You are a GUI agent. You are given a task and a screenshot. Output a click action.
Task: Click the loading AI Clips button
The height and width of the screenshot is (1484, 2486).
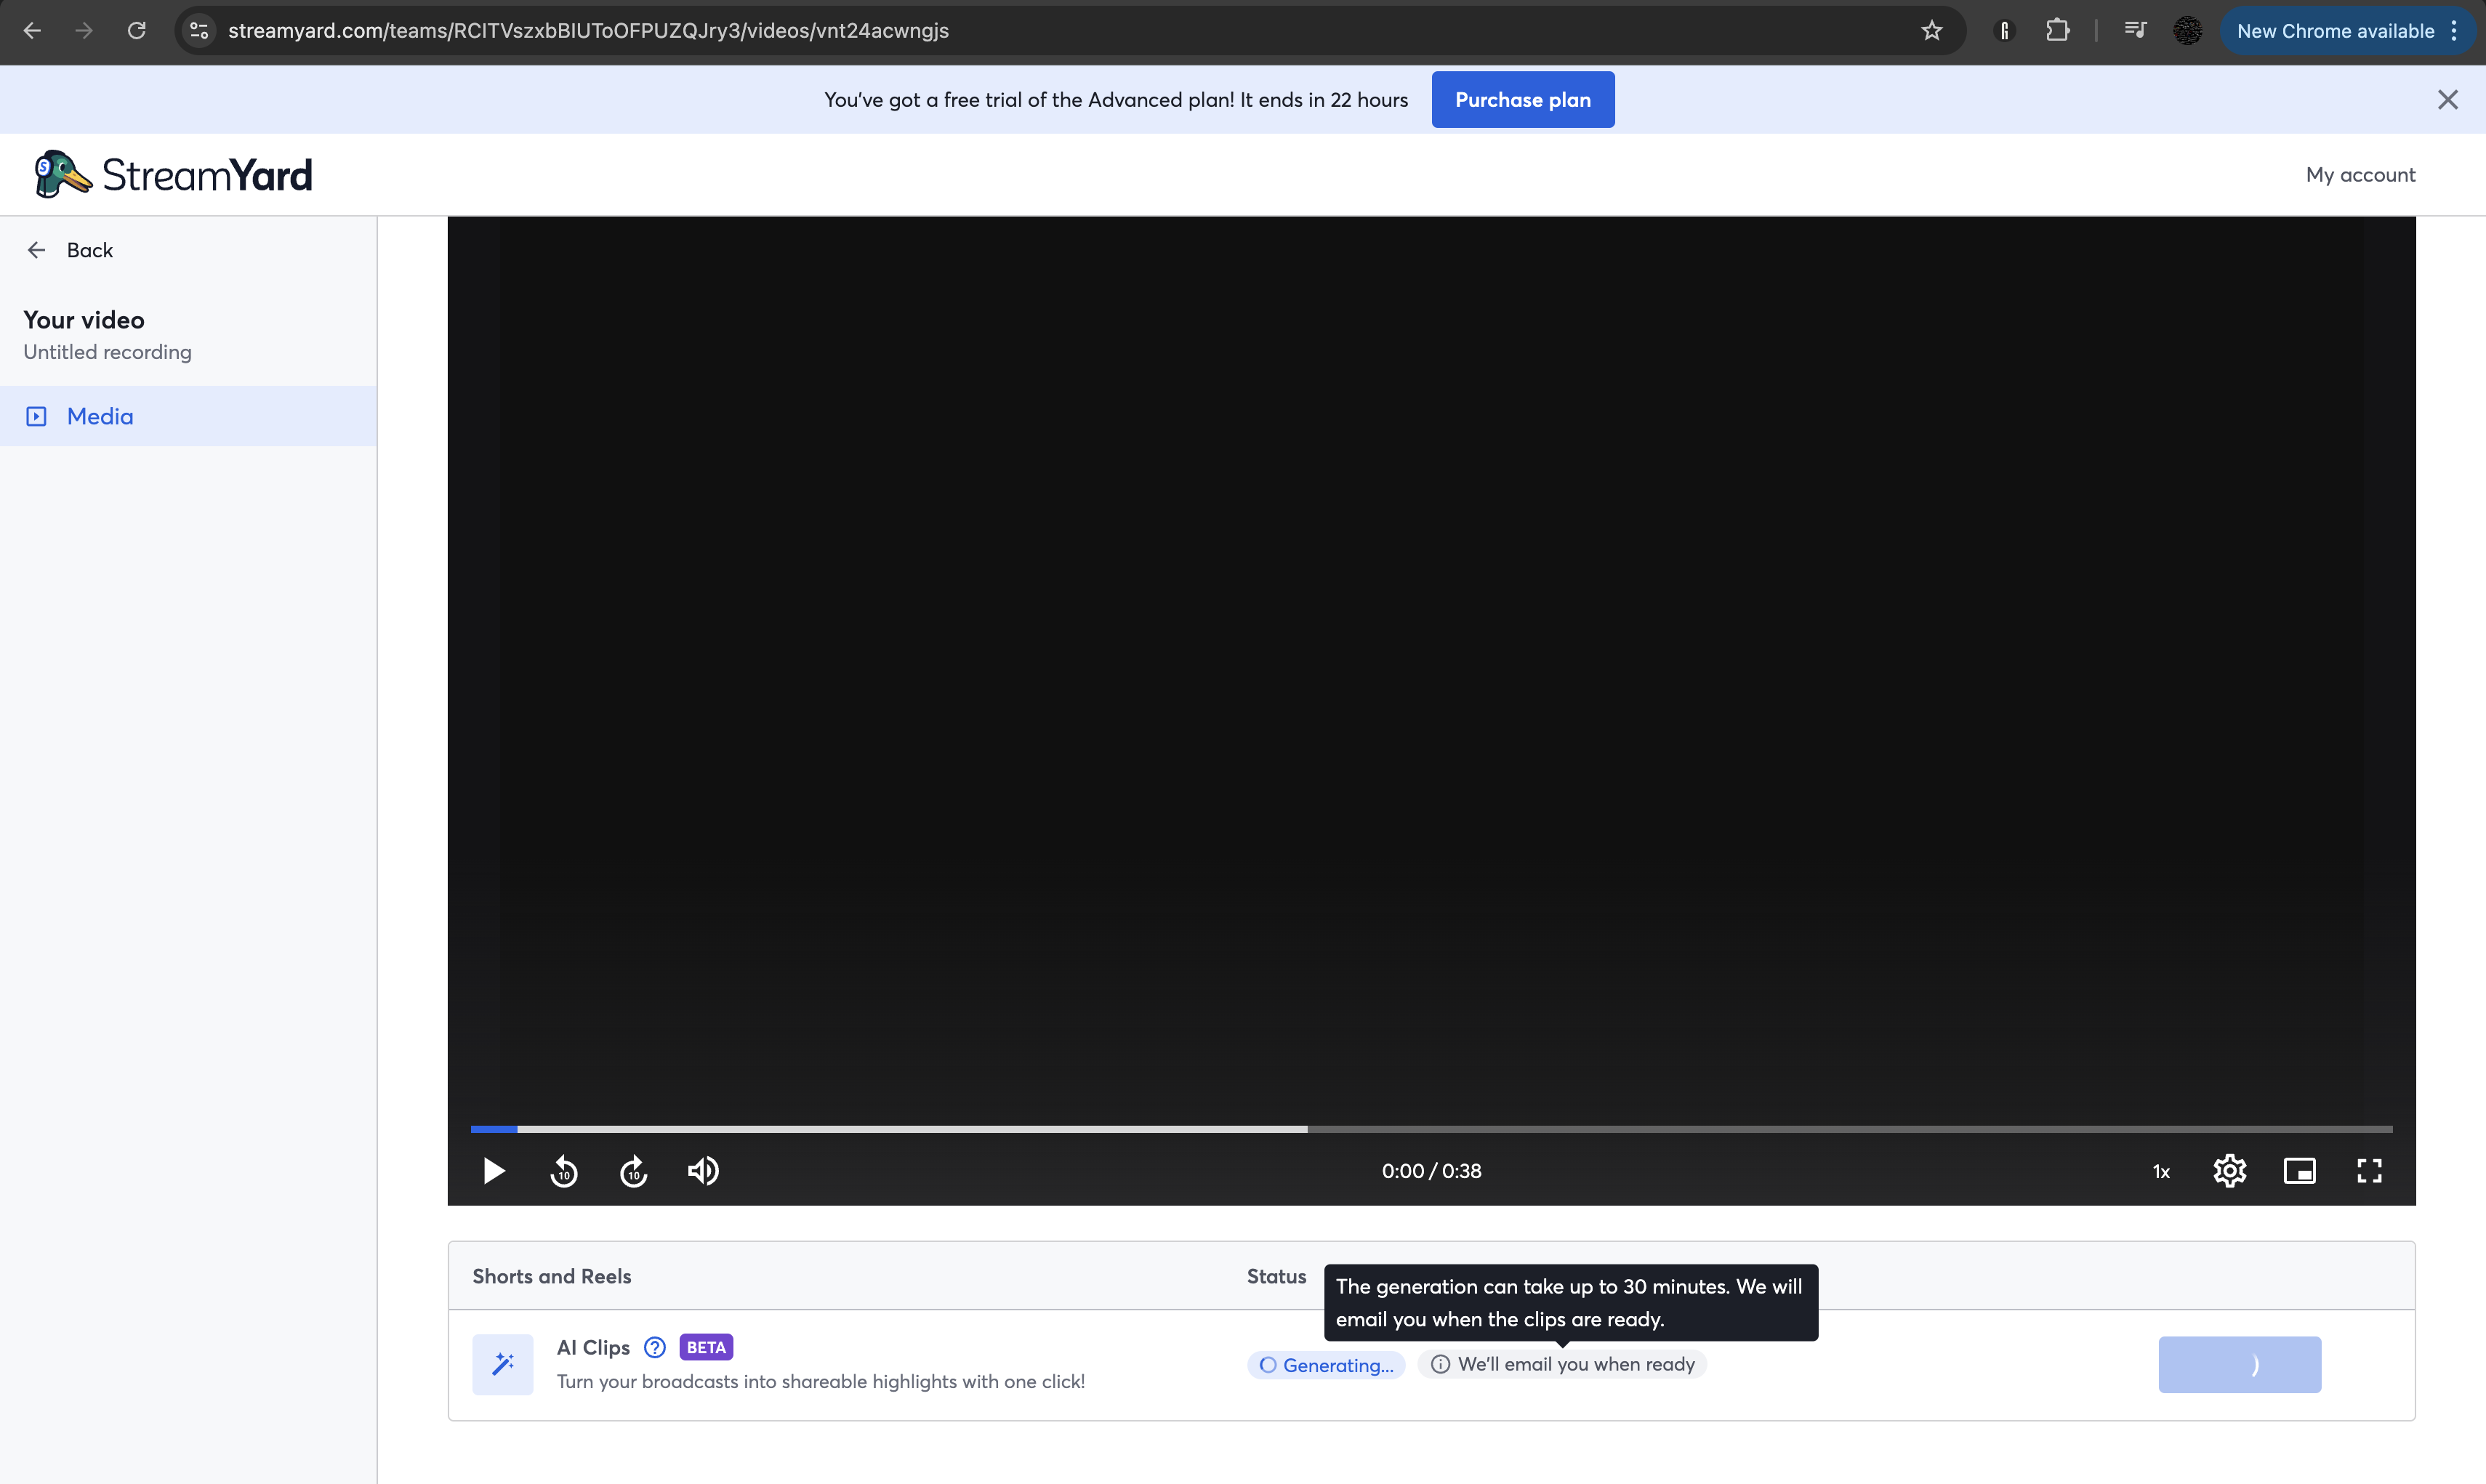(2240, 1365)
